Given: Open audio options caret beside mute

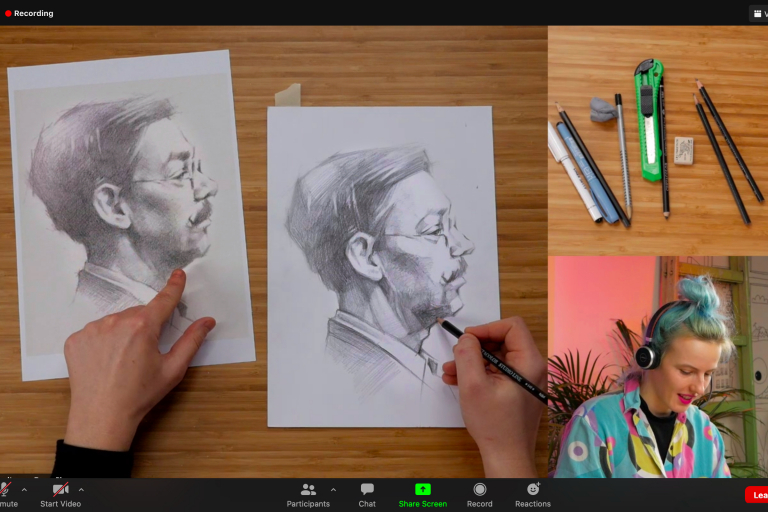Looking at the screenshot, I should click(24, 490).
